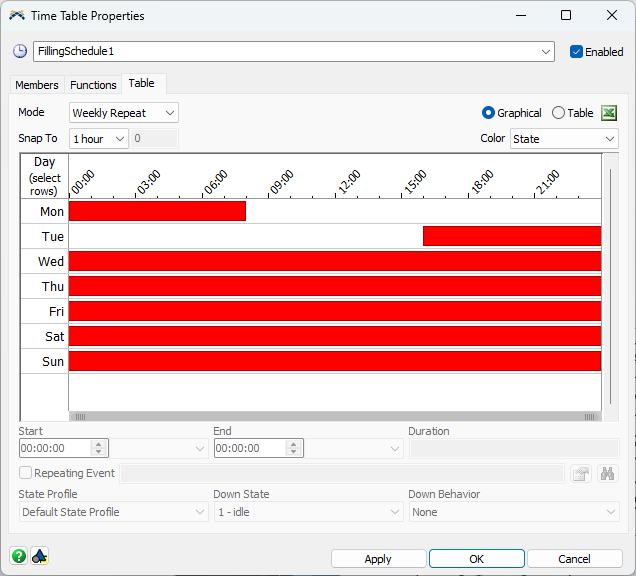636x576 pixels.
Task: Expand the Snap To 1 hour dropdown
Action: point(99,139)
